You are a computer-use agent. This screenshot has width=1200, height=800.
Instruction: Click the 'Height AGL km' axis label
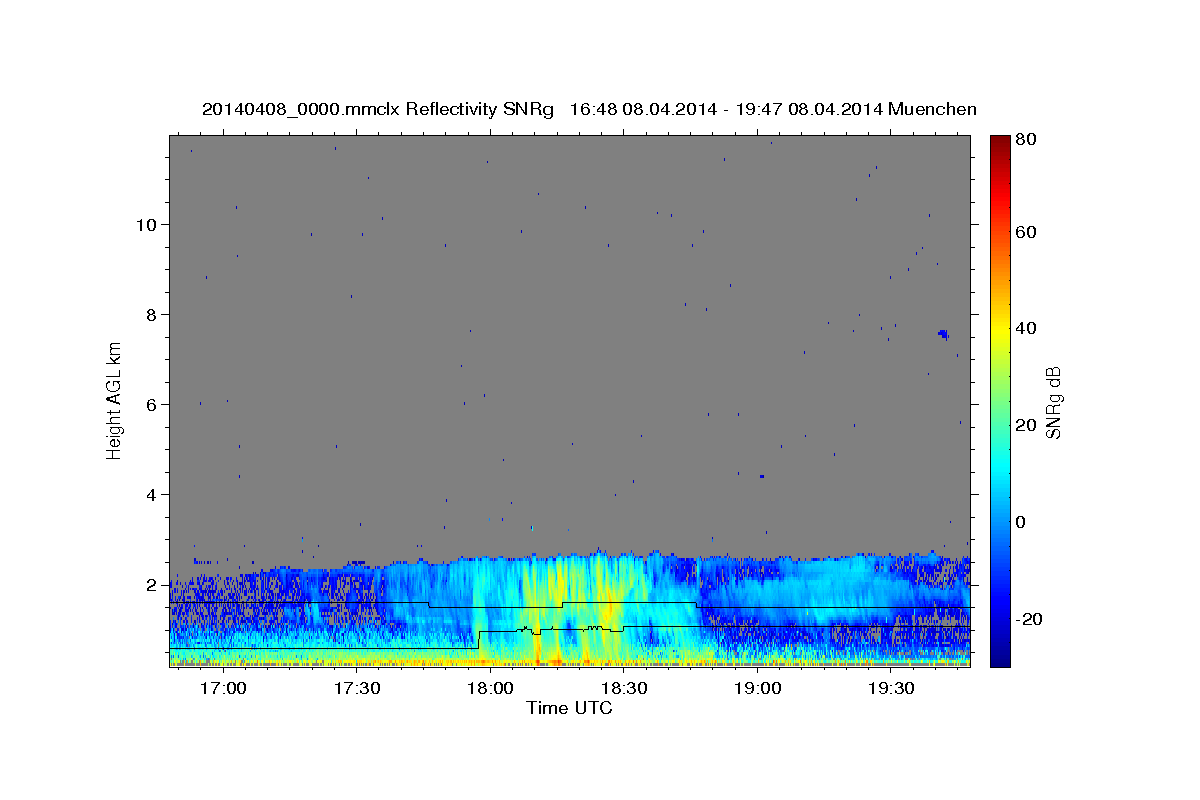click(115, 399)
